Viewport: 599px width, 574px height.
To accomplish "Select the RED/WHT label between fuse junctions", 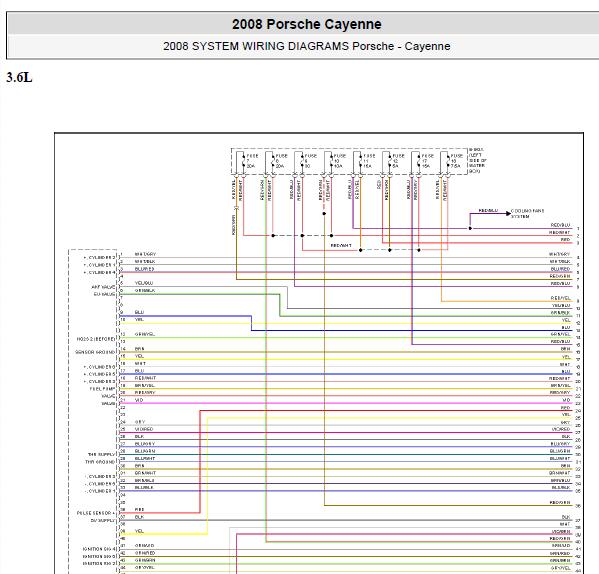I will pos(341,246).
